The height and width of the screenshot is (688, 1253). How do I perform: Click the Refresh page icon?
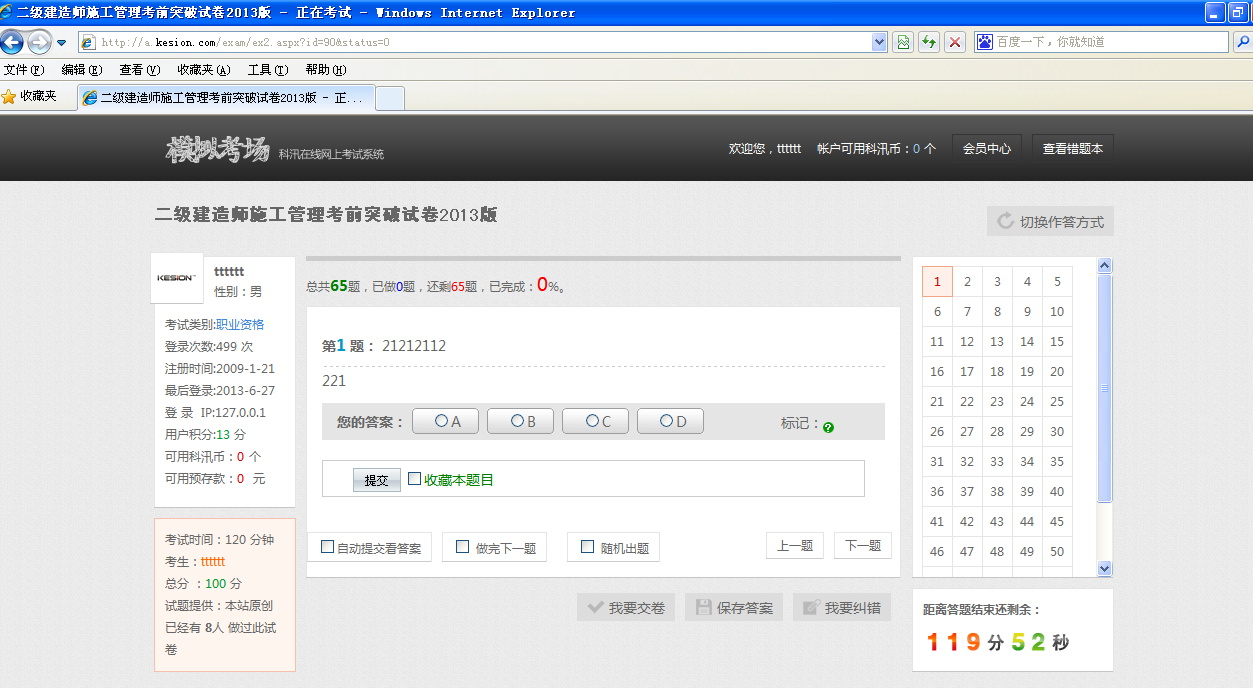click(x=929, y=42)
